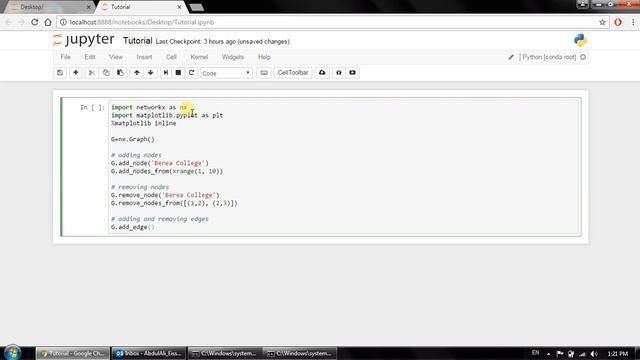Viewport: 640px width, 360px height.
Task: Open the File menu
Action: pyautogui.click(x=65, y=57)
